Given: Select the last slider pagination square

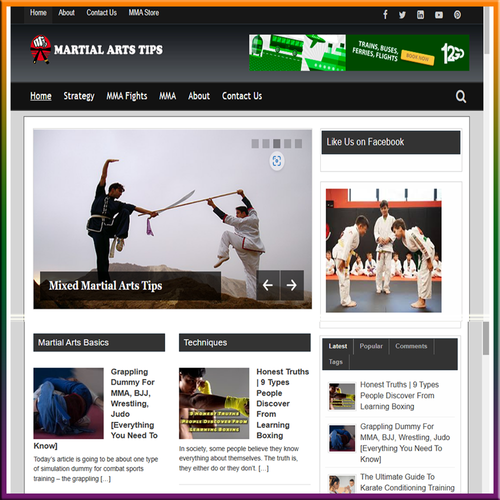Looking at the screenshot, I should tap(298, 143).
